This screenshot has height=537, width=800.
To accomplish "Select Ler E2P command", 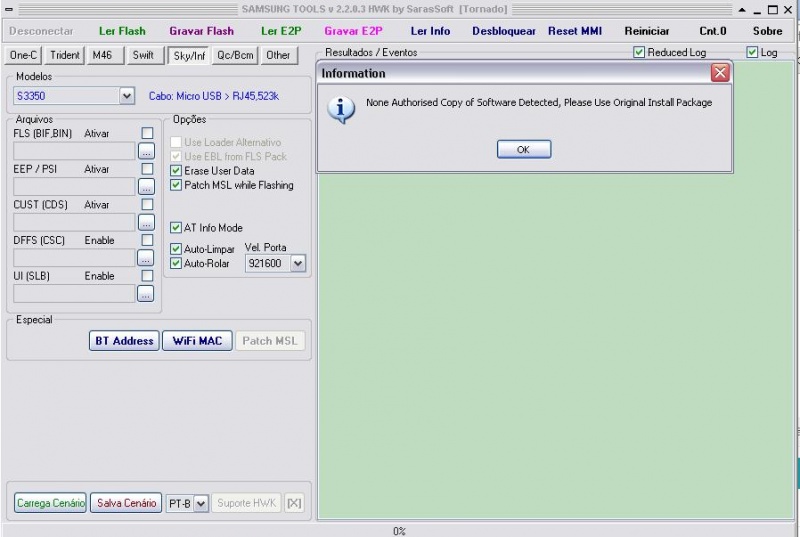I will (x=281, y=31).
